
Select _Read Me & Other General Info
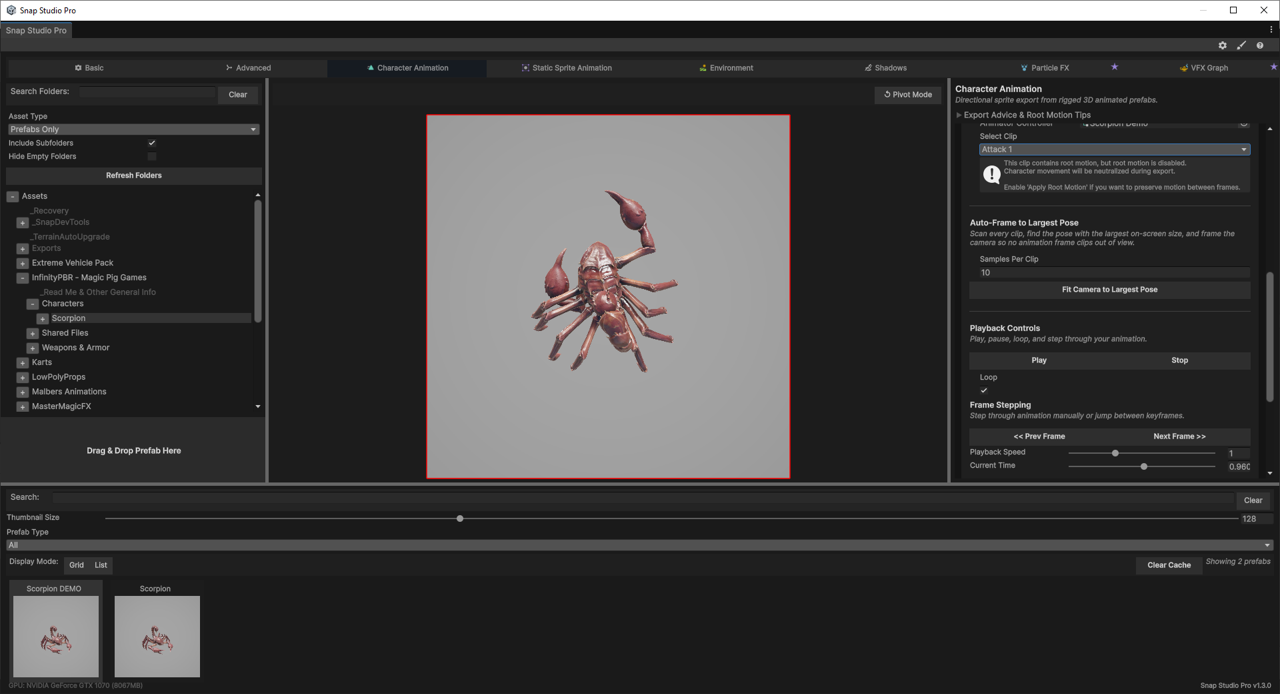(99, 292)
